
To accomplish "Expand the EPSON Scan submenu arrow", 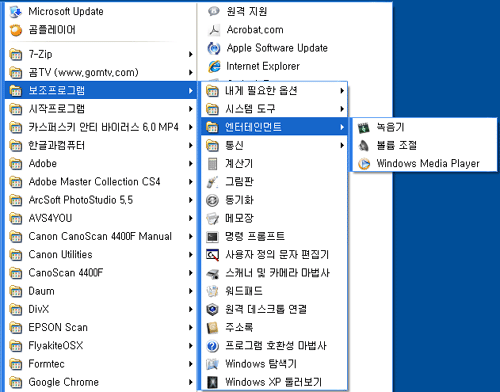I will tap(190, 327).
